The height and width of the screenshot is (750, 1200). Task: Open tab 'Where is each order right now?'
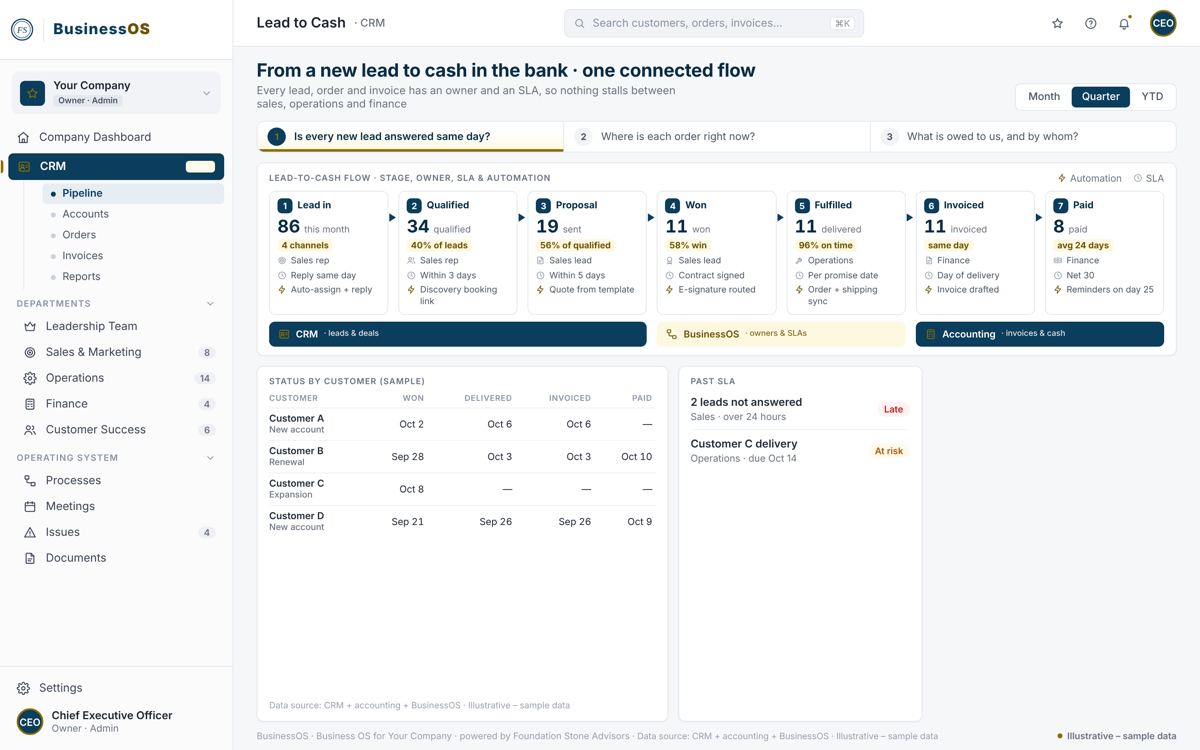coord(717,137)
